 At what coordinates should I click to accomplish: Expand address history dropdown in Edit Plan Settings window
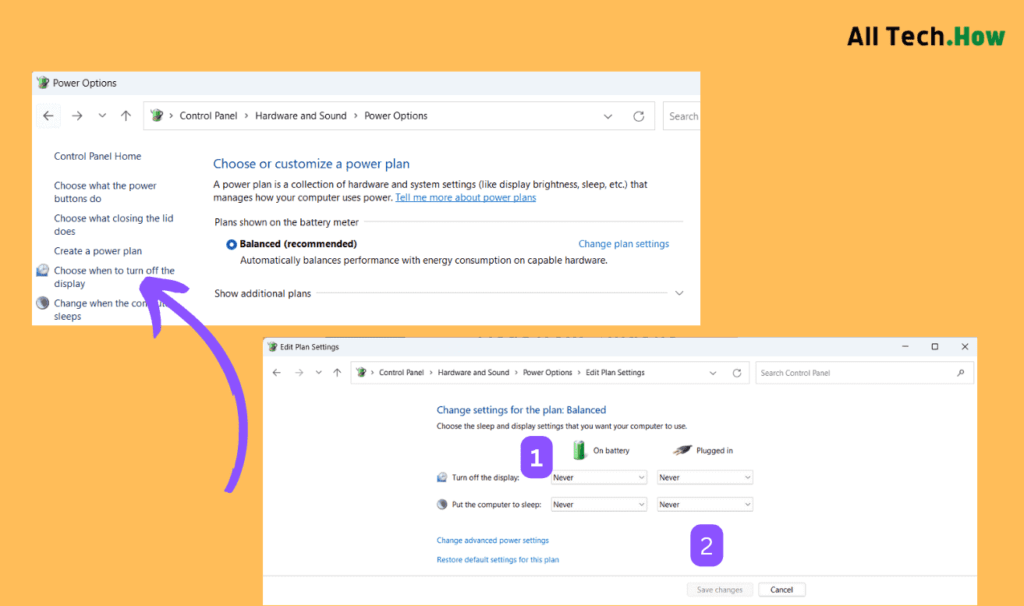pyautogui.click(x=713, y=373)
